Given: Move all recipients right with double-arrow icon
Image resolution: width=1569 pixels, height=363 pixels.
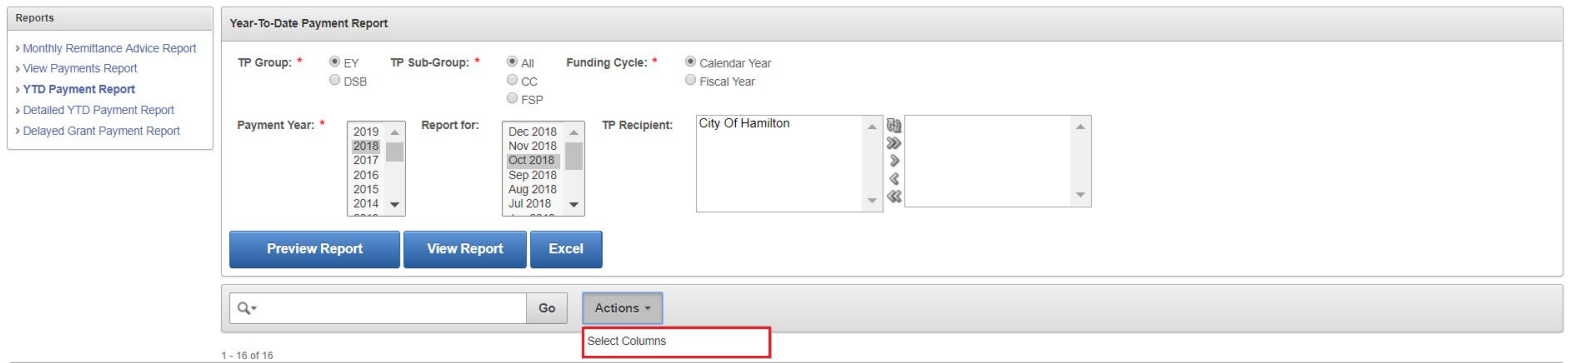Looking at the screenshot, I should pyautogui.click(x=894, y=143).
